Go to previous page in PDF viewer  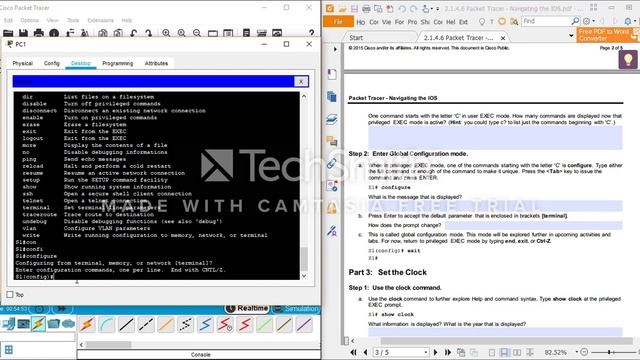click(x=365, y=352)
